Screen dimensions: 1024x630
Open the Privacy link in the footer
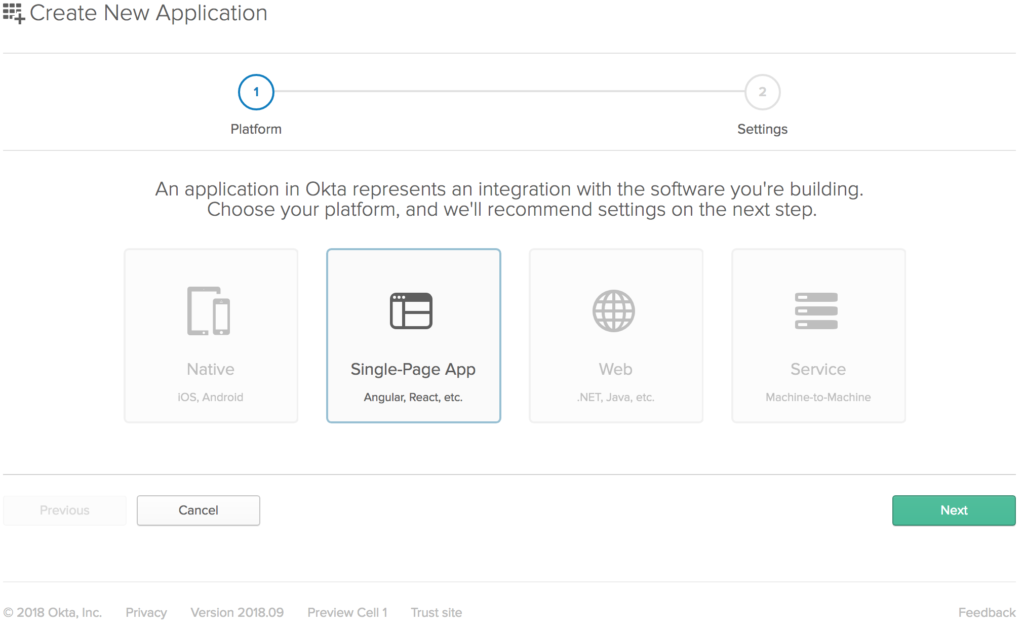pyautogui.click(x=146, y=612)
